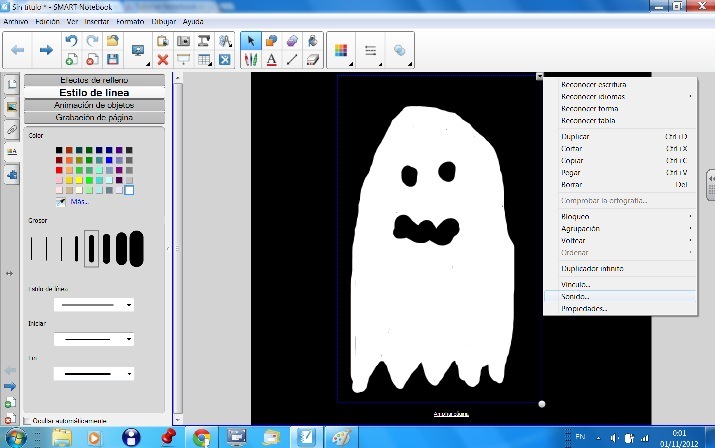The width and height of the screenshot is (715, 448).
Task: Click the Pens tool icon
Action: pos(250,60)
